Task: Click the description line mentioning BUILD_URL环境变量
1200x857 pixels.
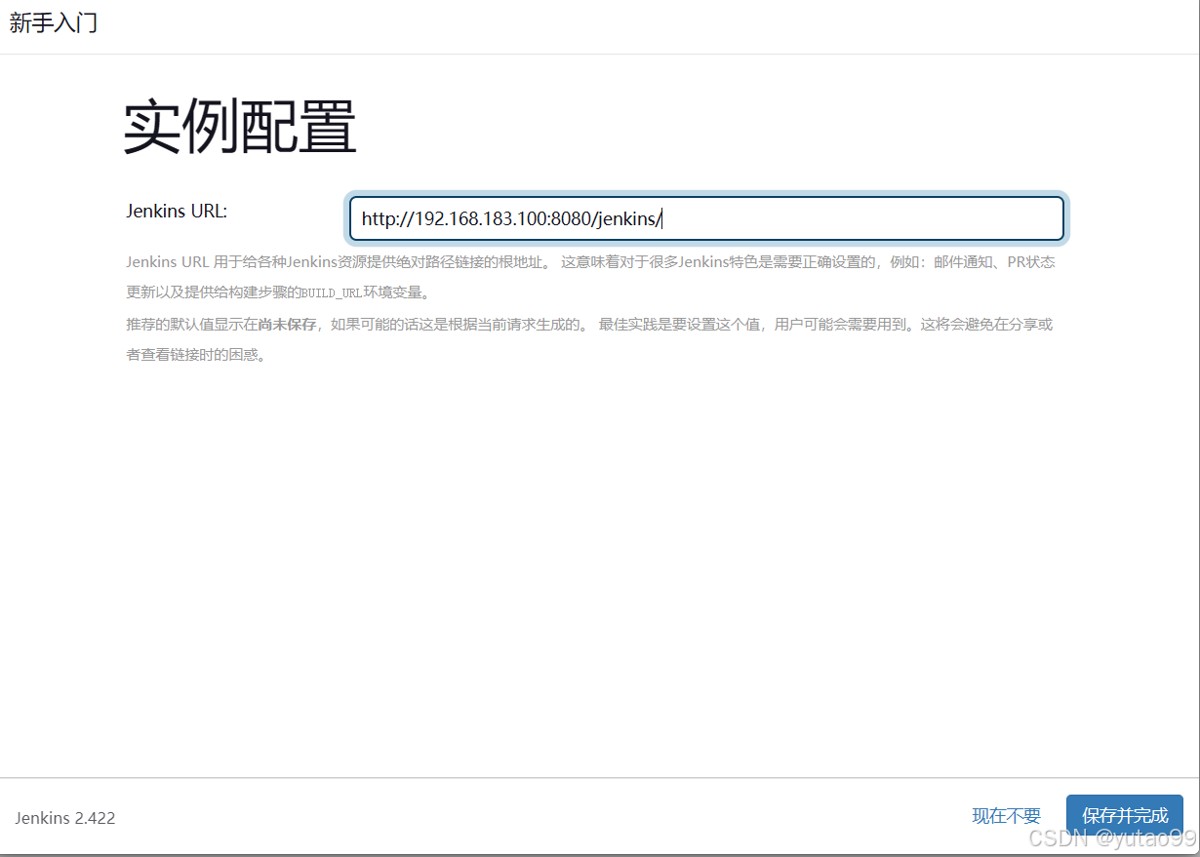Action: pyautogui.click(x=278, y=293)
